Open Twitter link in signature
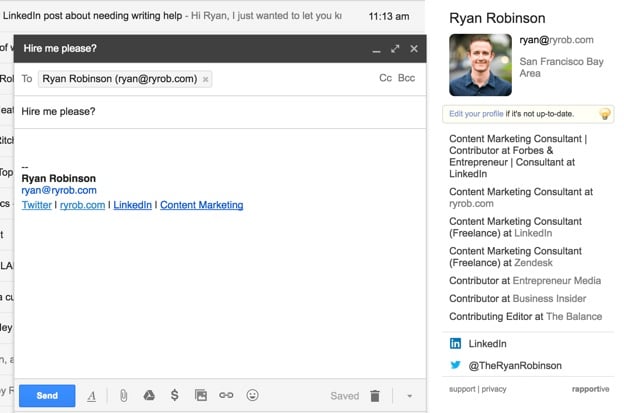Viewport: 624px width, 413px height. point(36,205)
